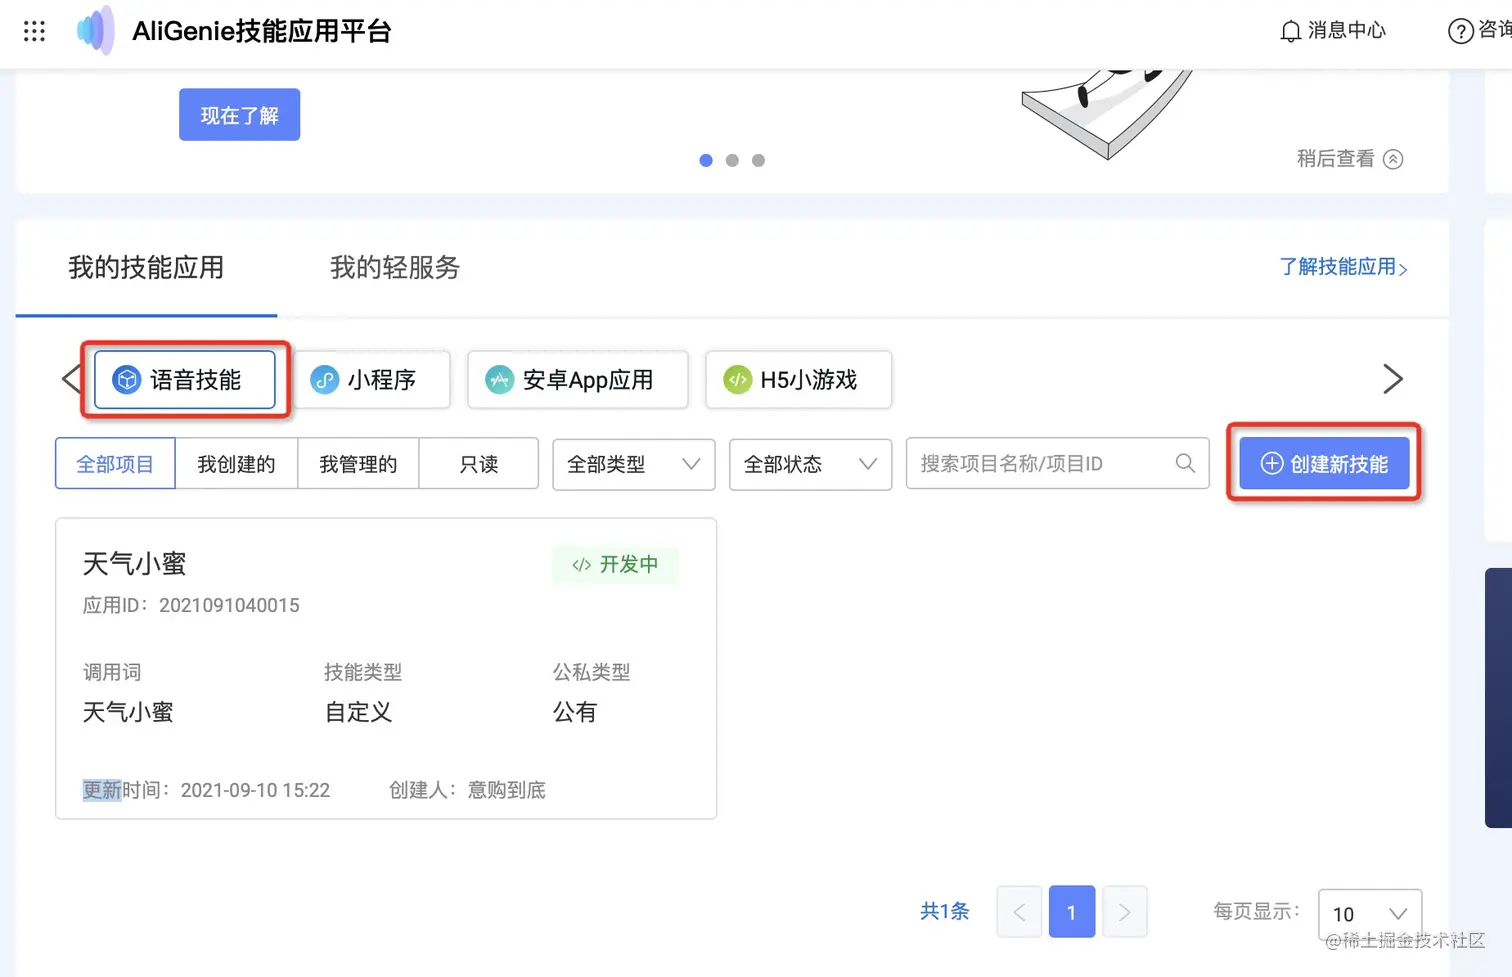Click 创建新技能 button

(1324, 463)
